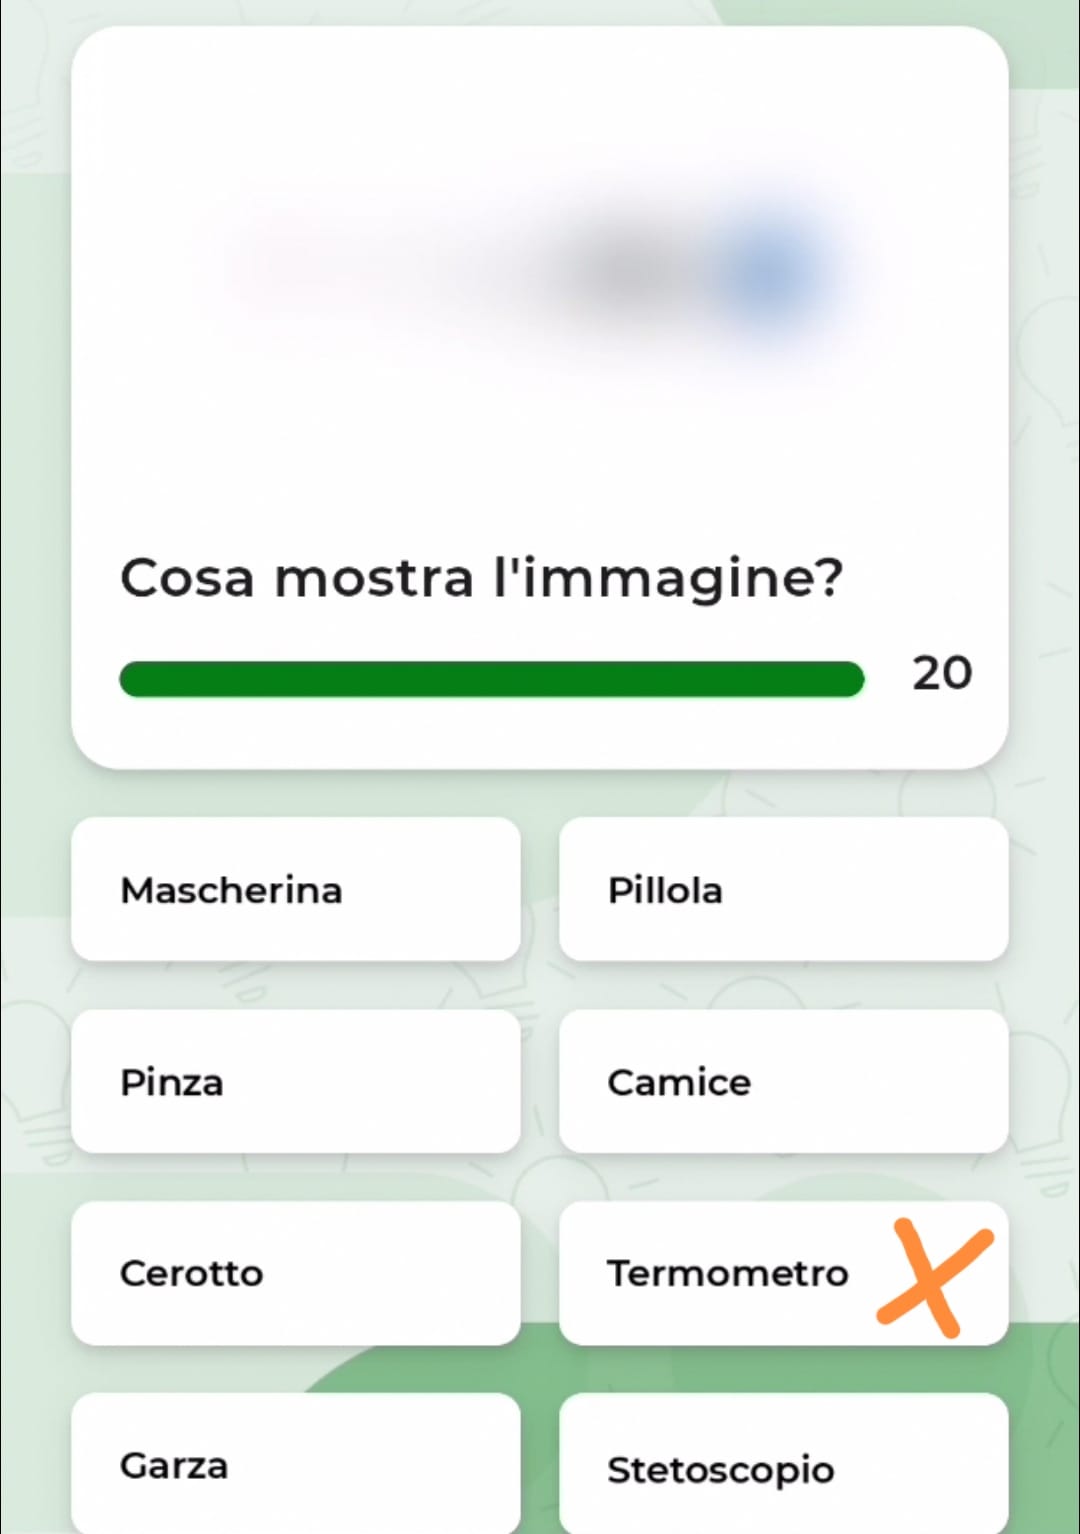Click the green countdown progress bar
Viewport: 1080px width, 1534px height.
(x=491, y=679)
